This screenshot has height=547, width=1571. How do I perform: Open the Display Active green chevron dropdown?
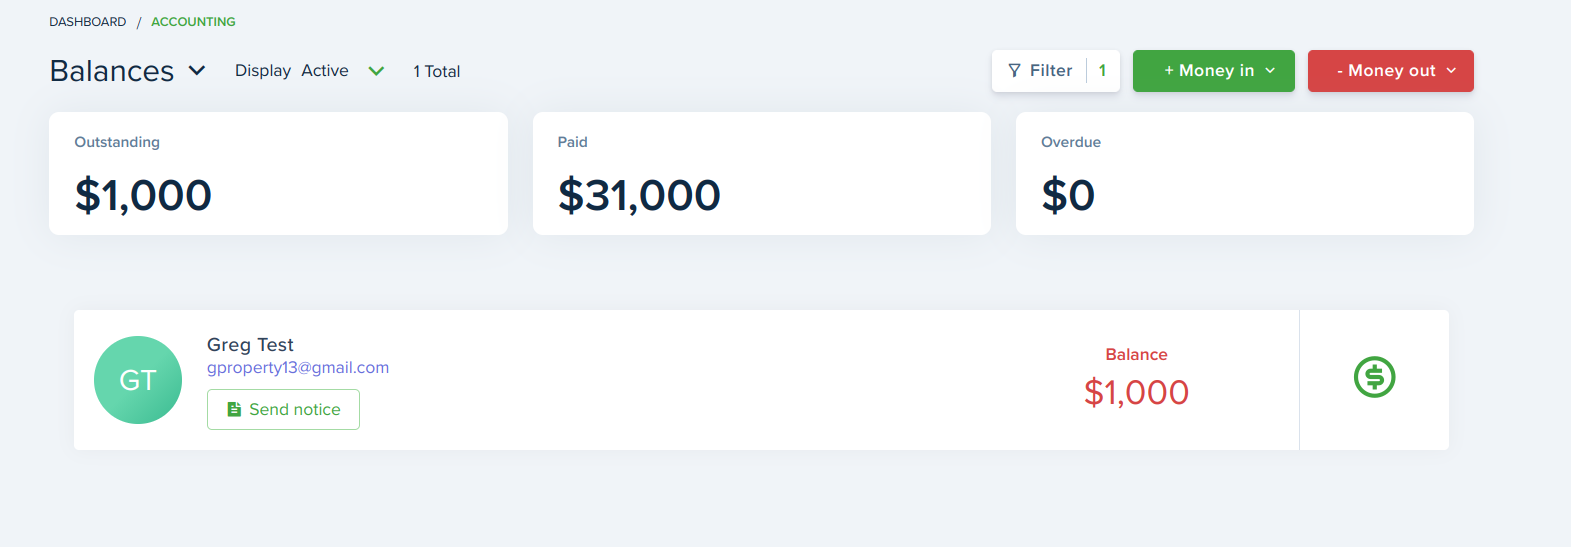click(x=376, y=71)
